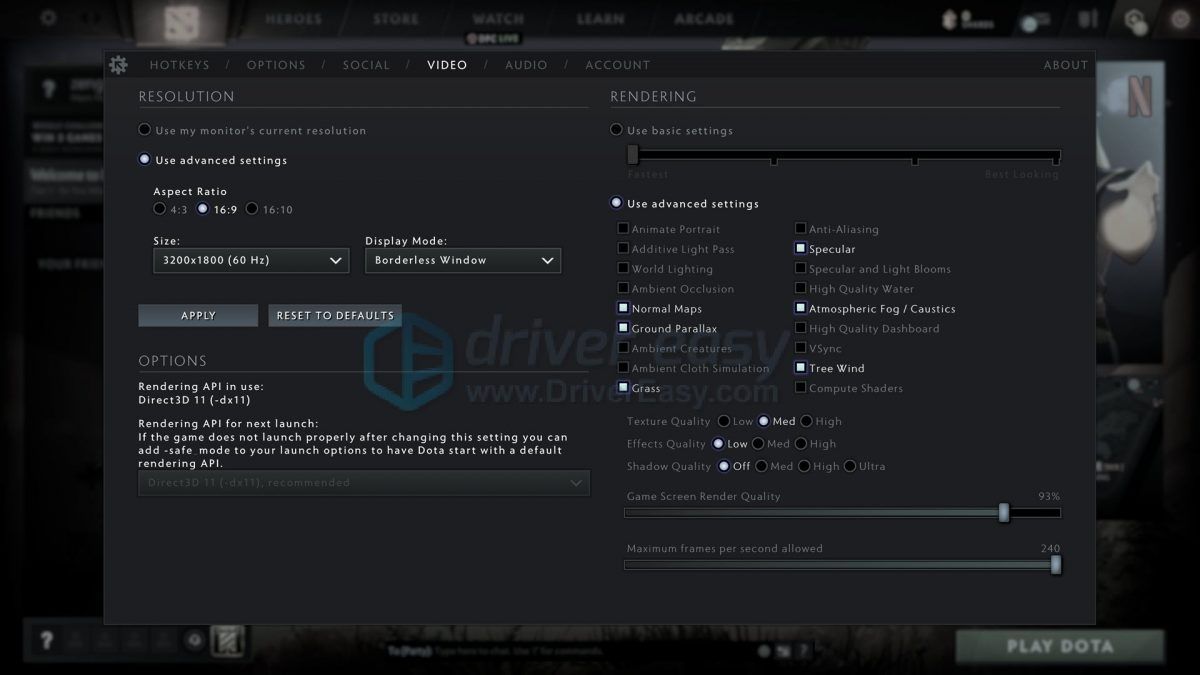The width and height of the screenshot is (1200, 675).
Task: Turn on the VSync checkbox
Action: tap(801, 348)
